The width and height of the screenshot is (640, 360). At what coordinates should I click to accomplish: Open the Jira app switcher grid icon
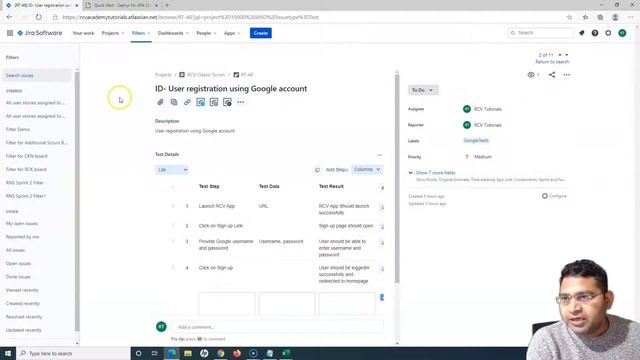10,33
